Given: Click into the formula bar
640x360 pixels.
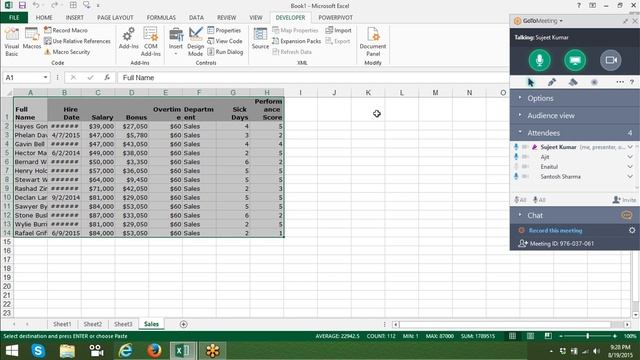Looking at the screenshot, I should click(312, 78).
